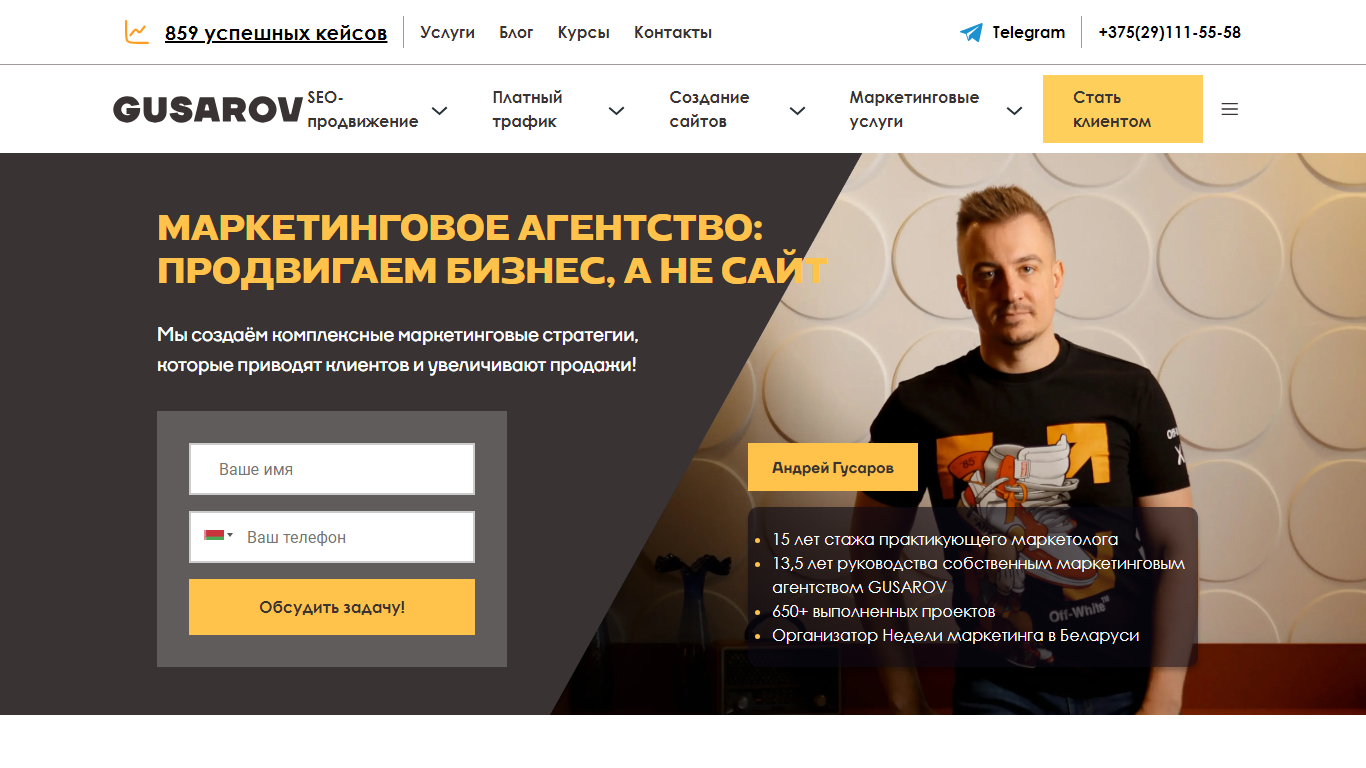Screen dimensions: 1366x768
Task: Click the phone number +375(29)111-55-58
Action: [1169, 32]
